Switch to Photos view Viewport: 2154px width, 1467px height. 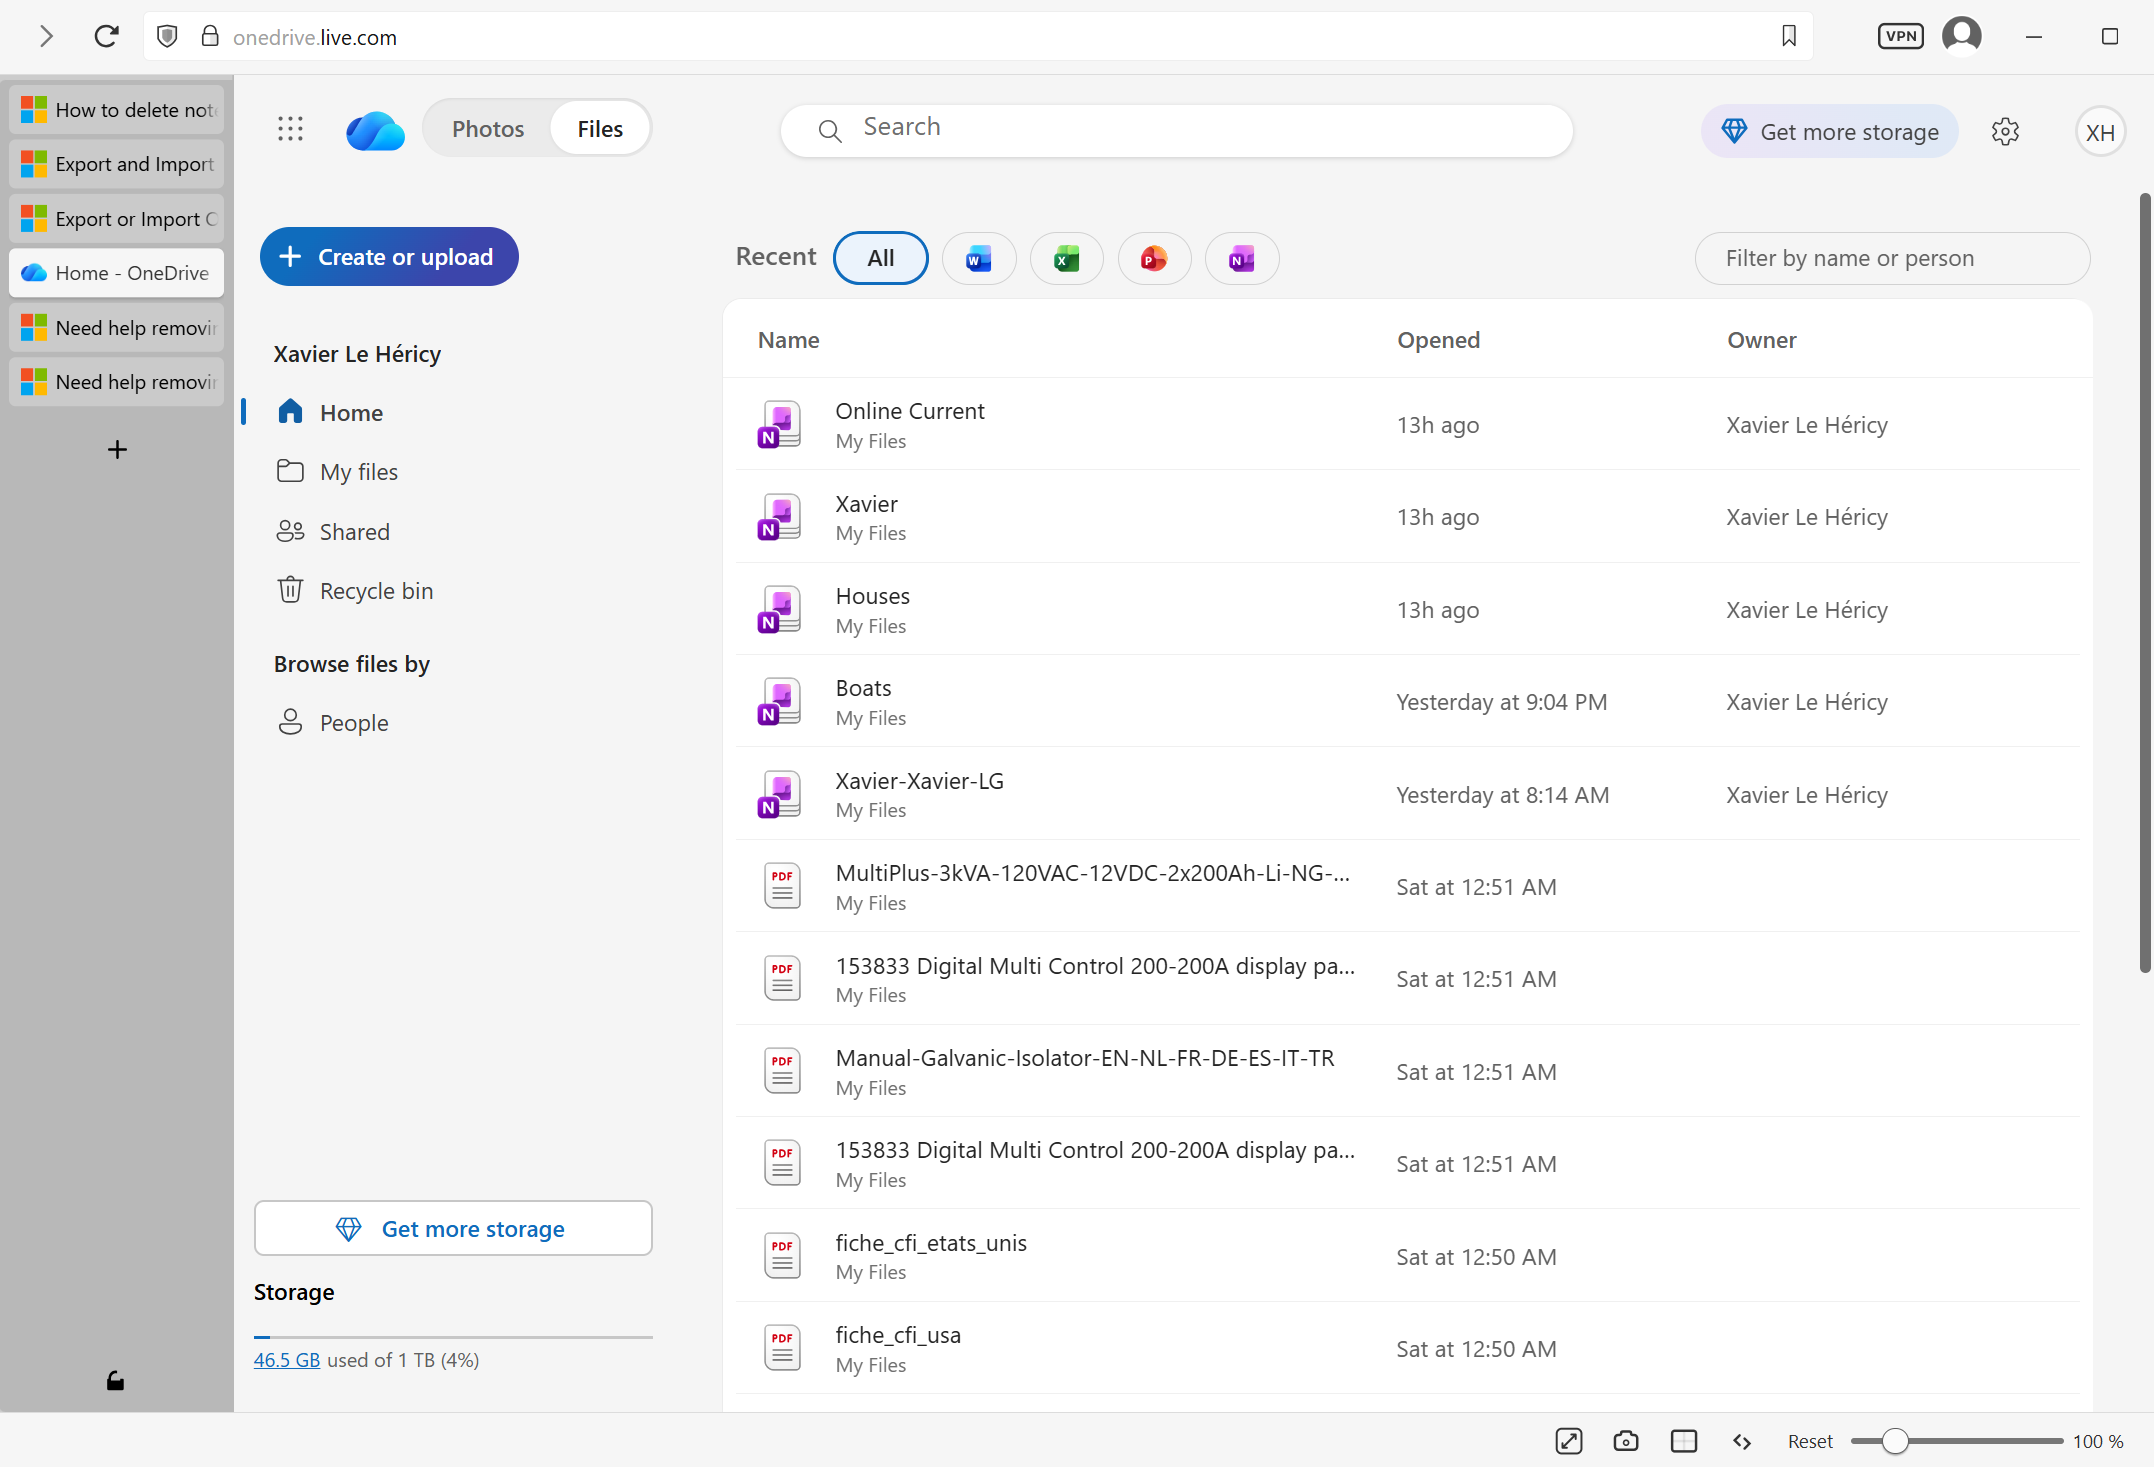[487, 129]
